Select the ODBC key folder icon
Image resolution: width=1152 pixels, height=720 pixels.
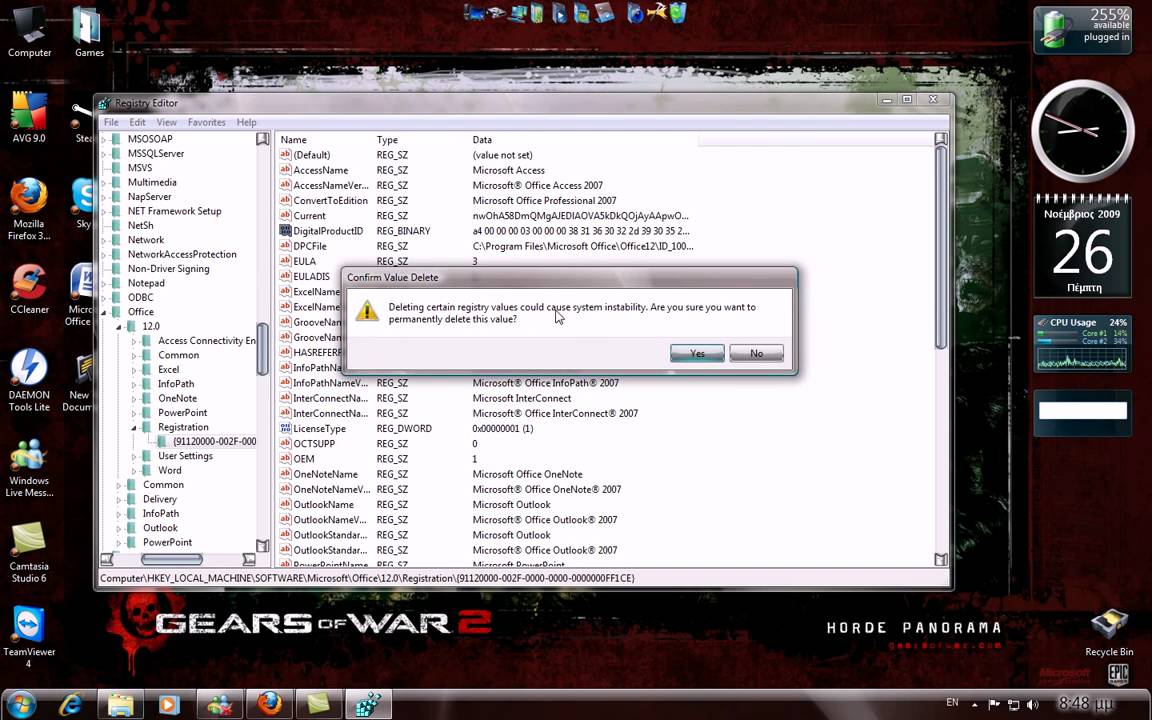tap(116, 298)
